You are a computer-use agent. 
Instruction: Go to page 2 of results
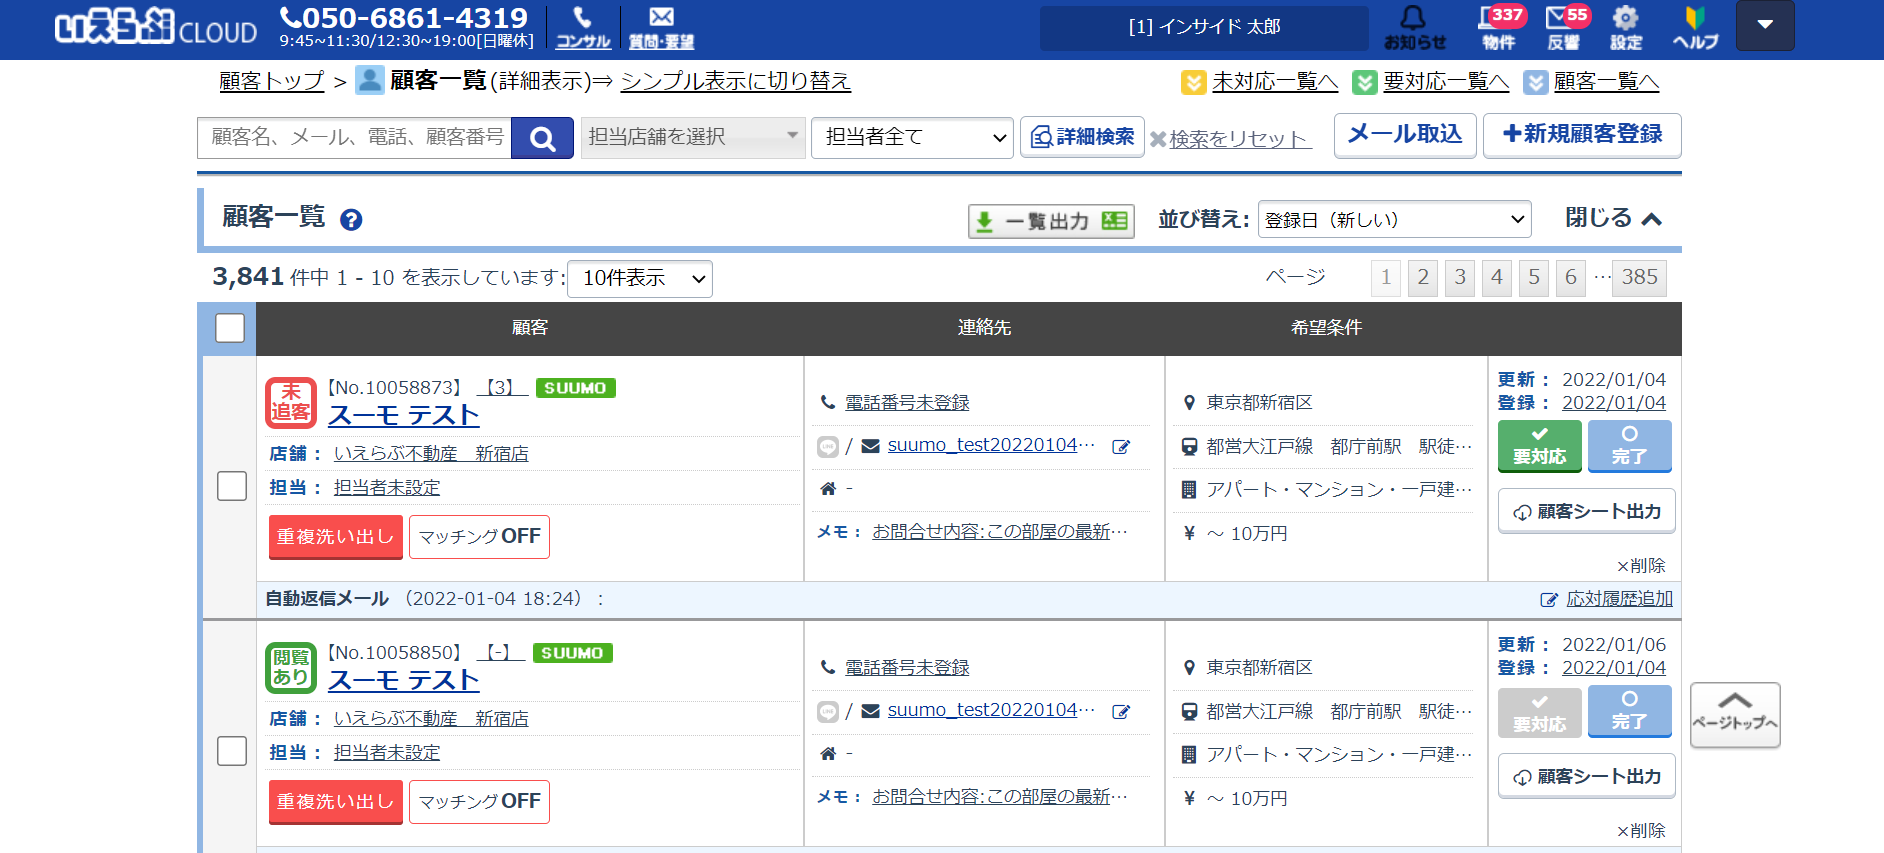click(x=1422, y=277)
